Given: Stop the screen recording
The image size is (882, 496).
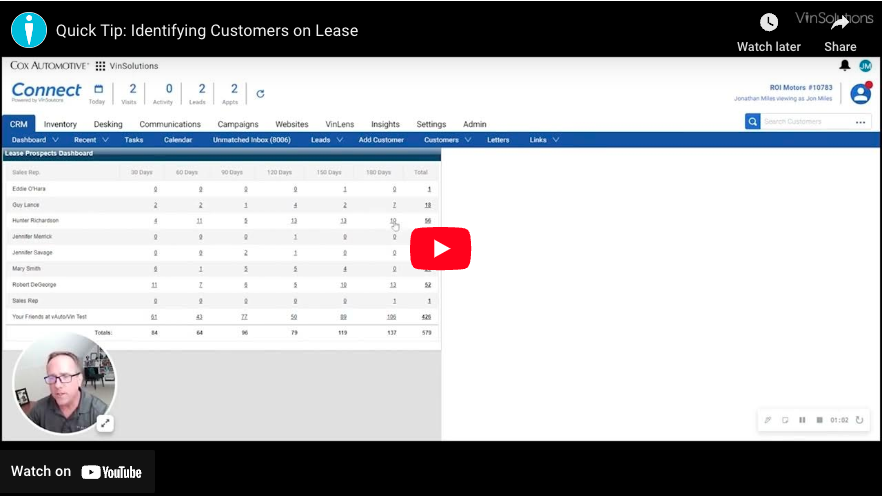Looking at the screenshot, I should coord(819,420).
